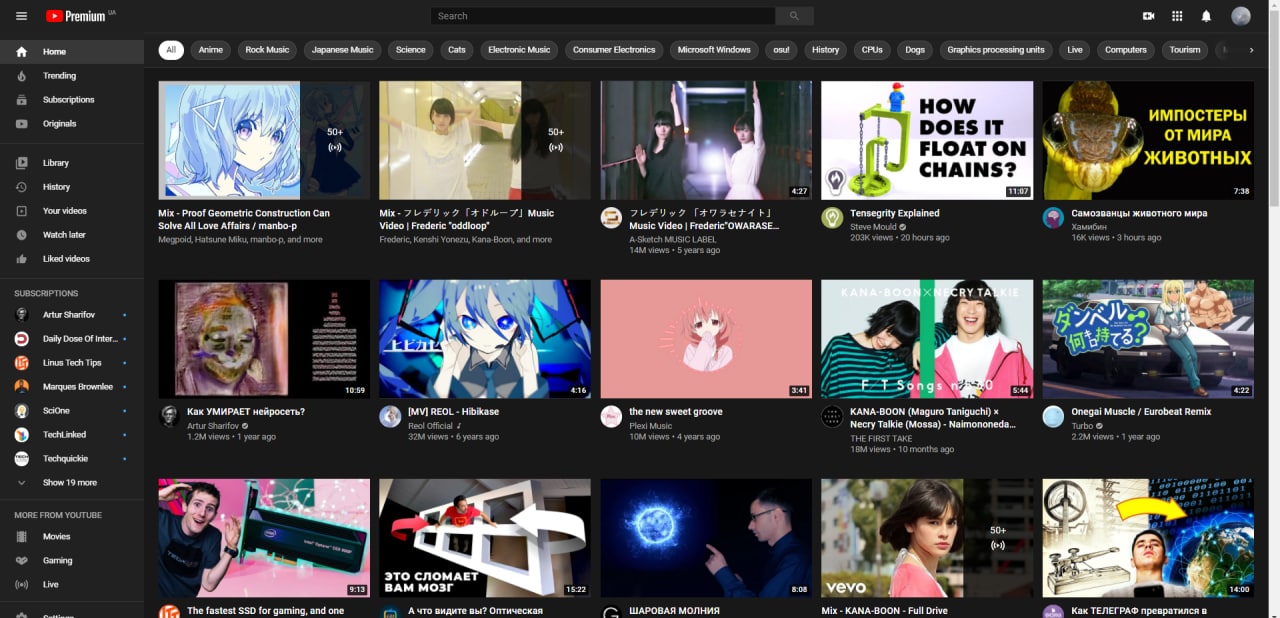Open Onegai Muscle / Eurobeat Remix title

(x=1141, y=412)
